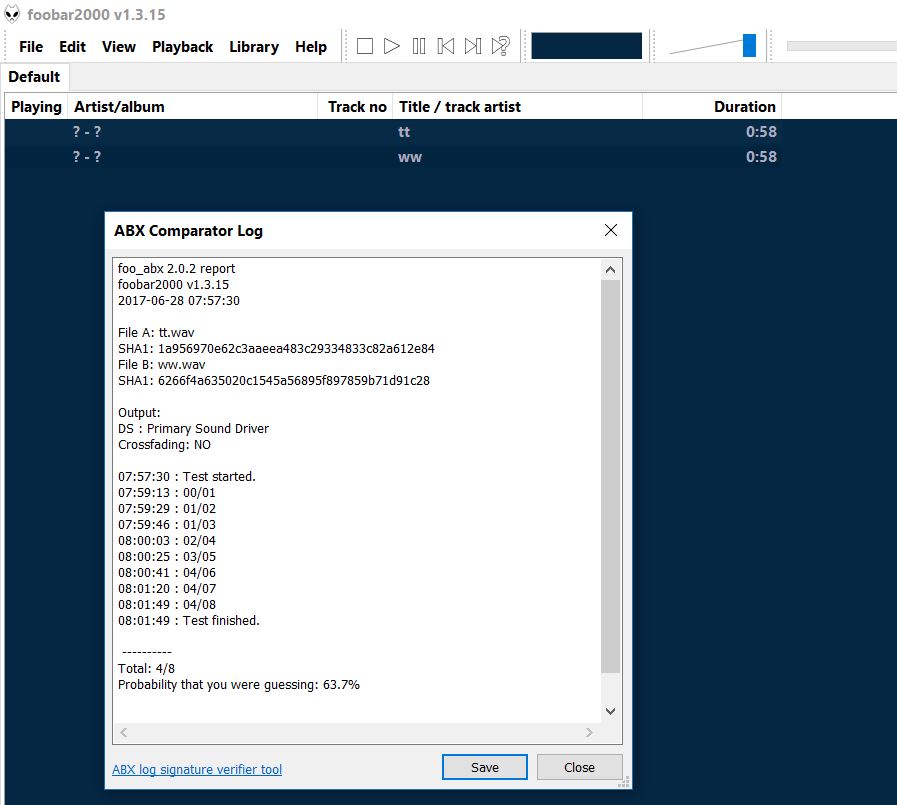Open the Library menu
Screen dimensions: 897x805
pos(254,46)
